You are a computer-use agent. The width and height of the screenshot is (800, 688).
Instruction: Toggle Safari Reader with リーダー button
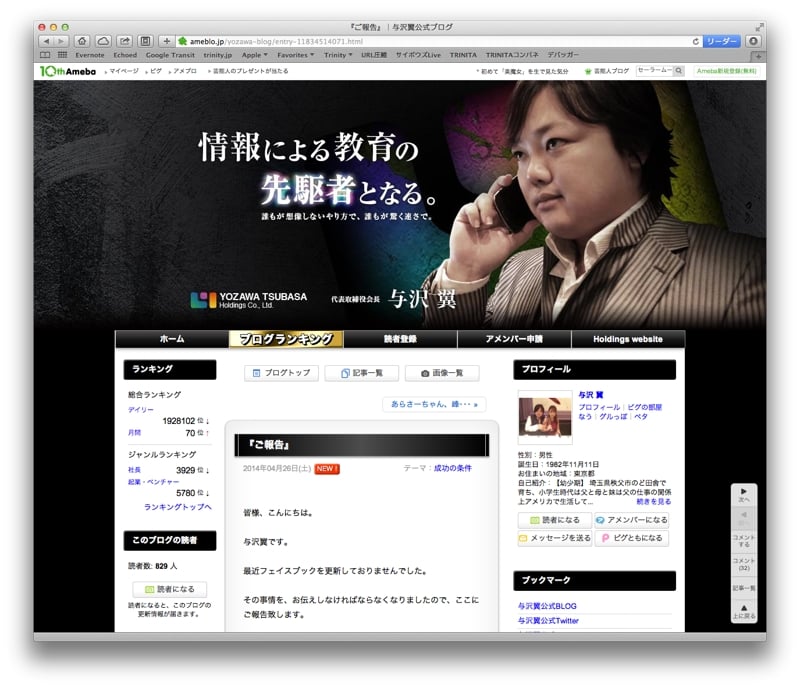721,41
